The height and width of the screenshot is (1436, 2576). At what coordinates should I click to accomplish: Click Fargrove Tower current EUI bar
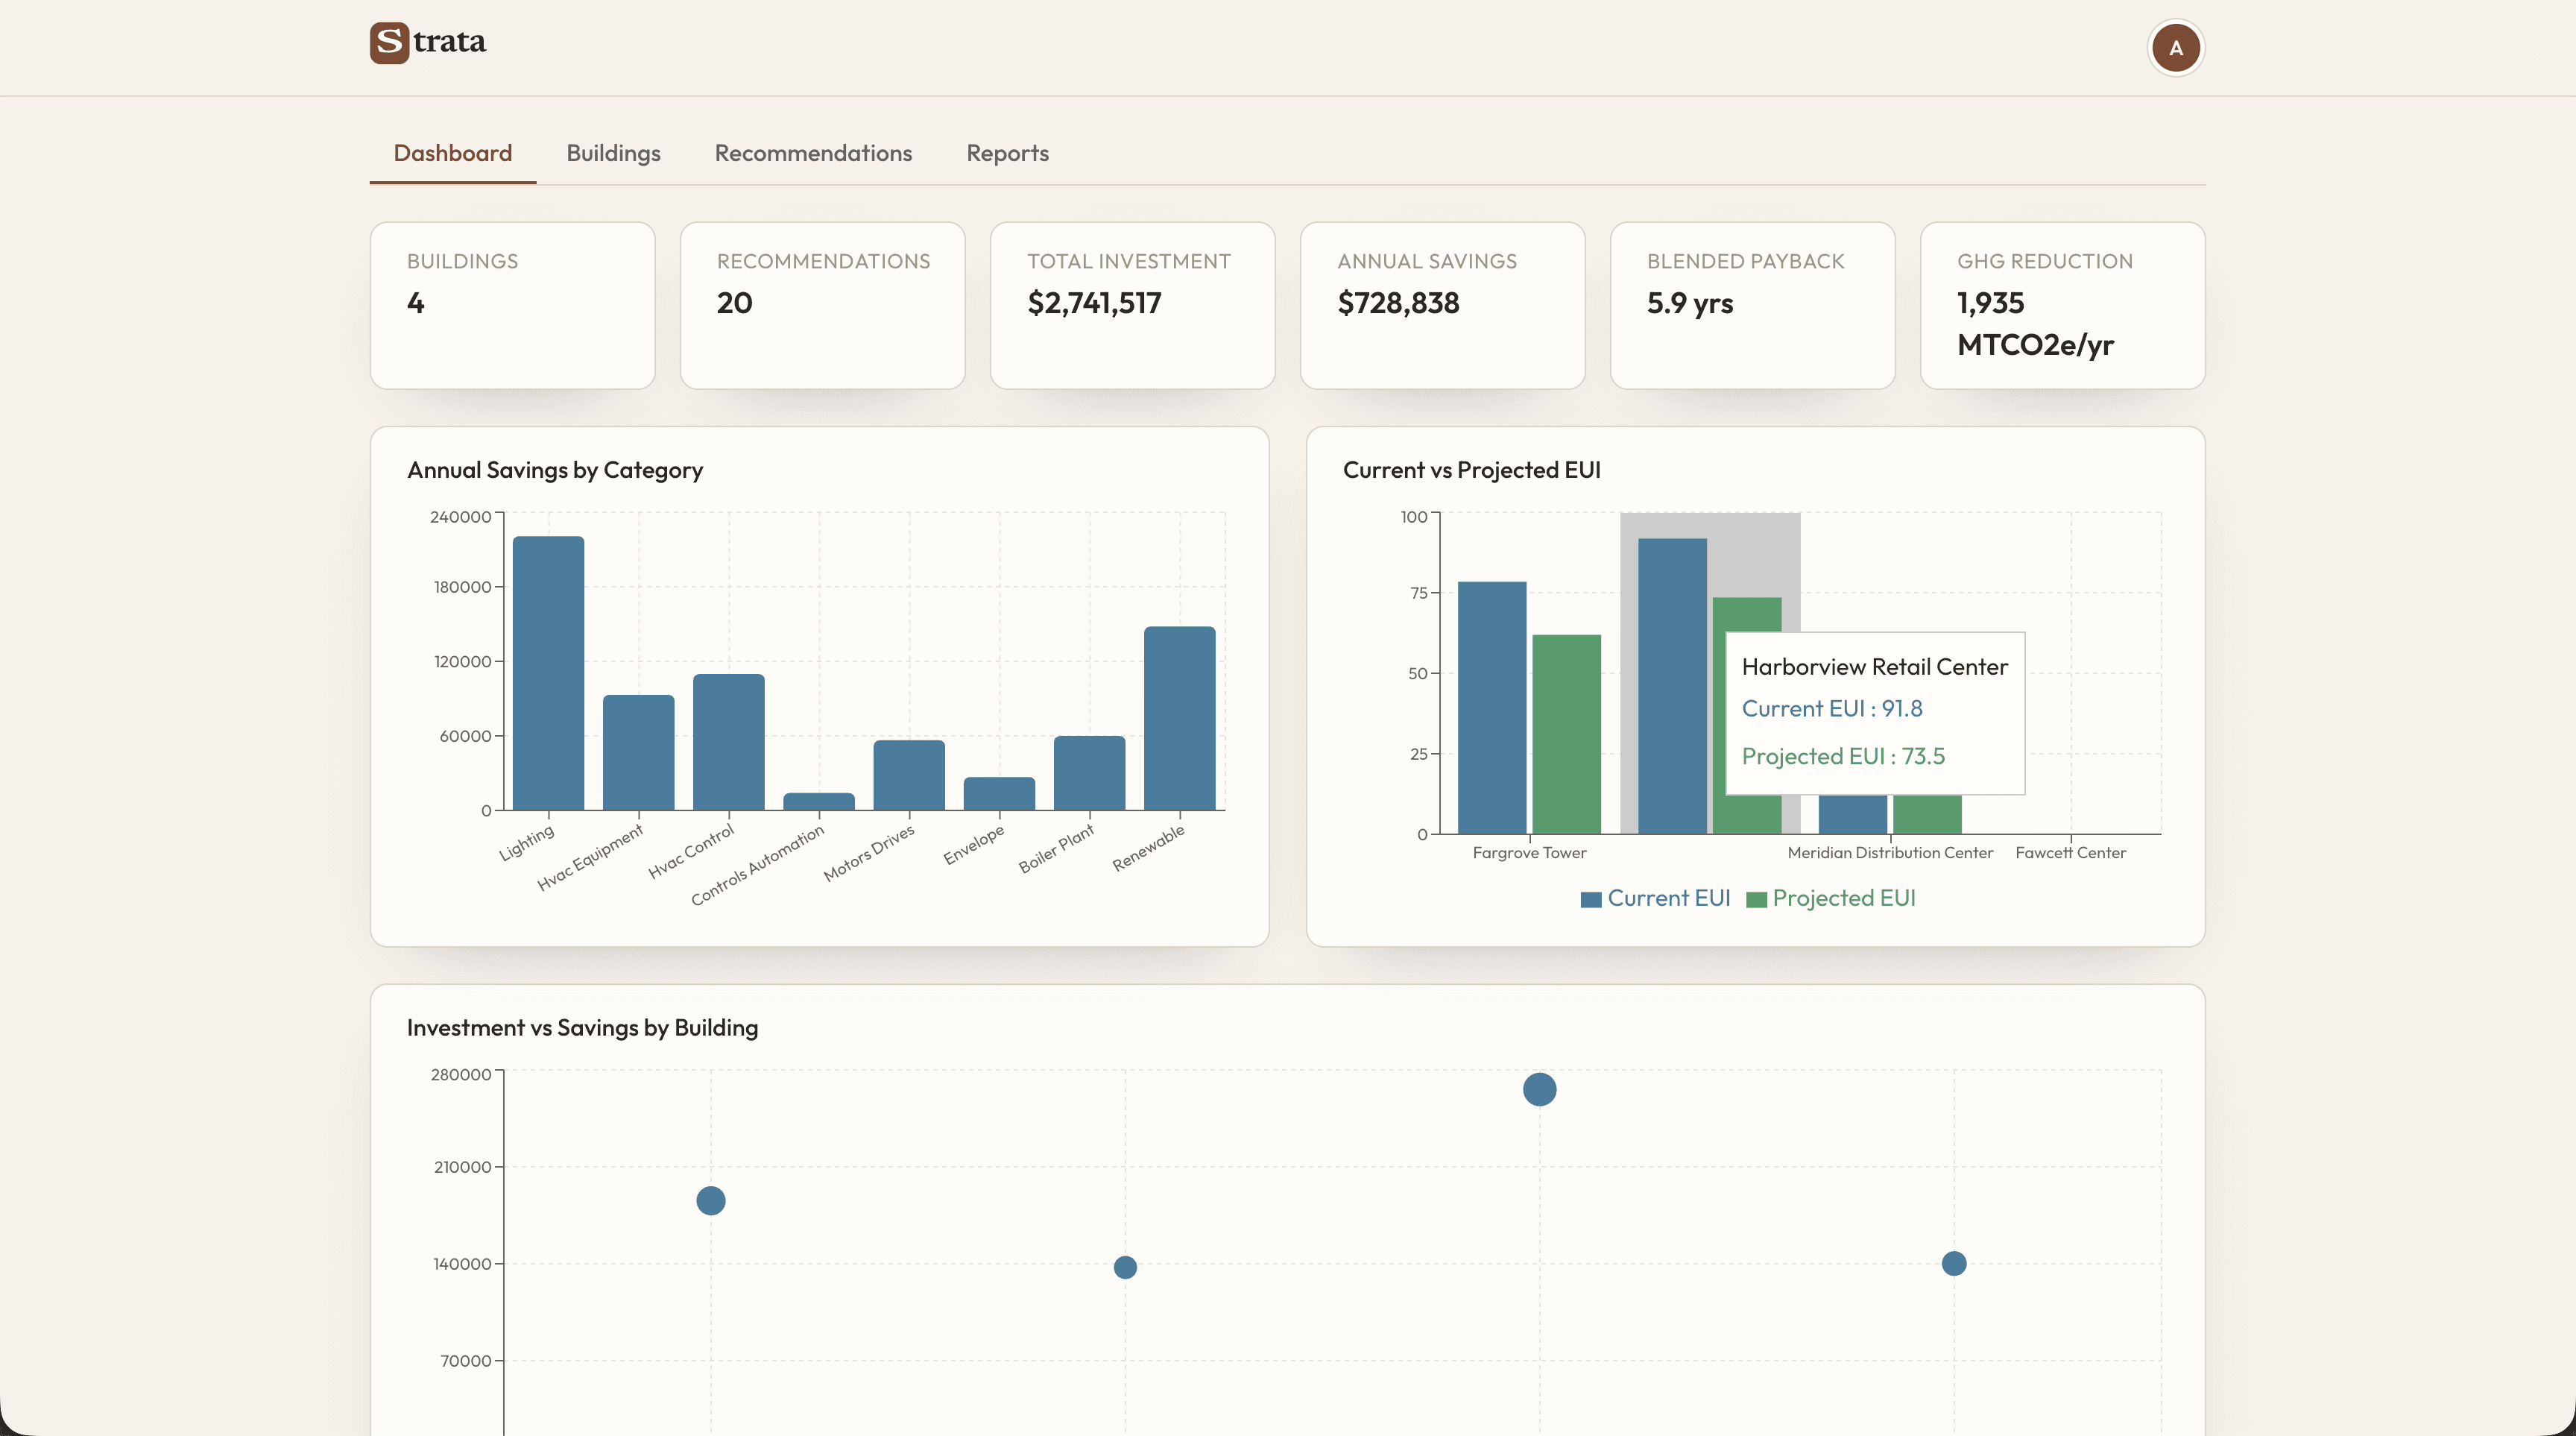[1492, 708]
